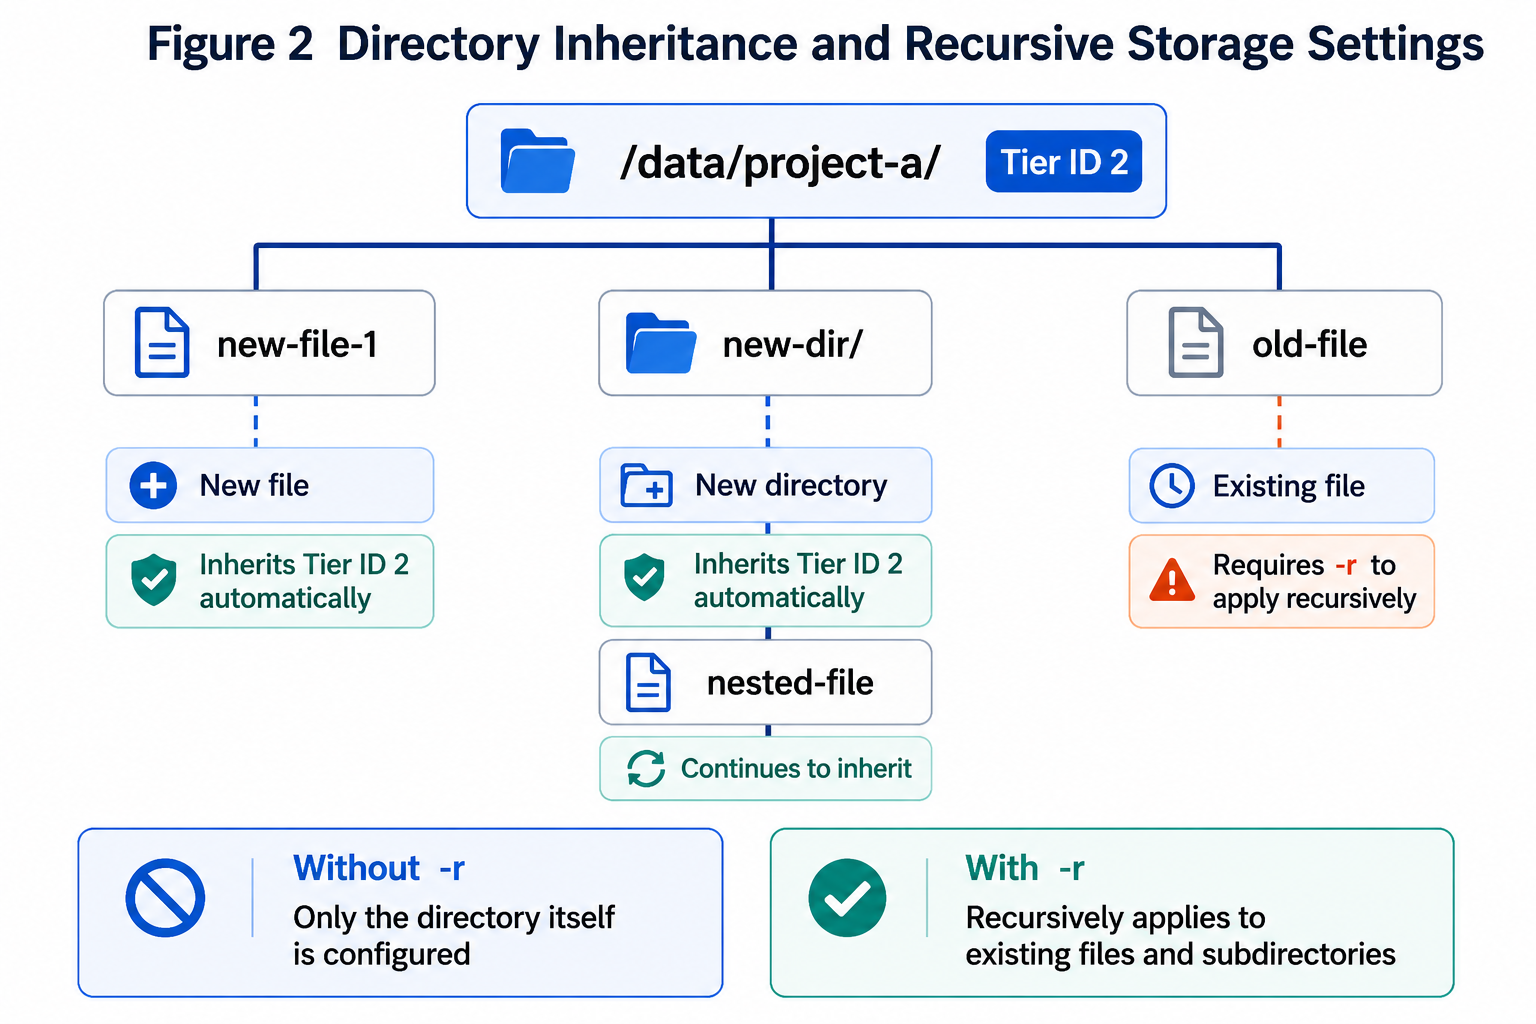Click the green shield icon under New directory
Viewport: 1536px width, 1024px height.
click(645, 577)
